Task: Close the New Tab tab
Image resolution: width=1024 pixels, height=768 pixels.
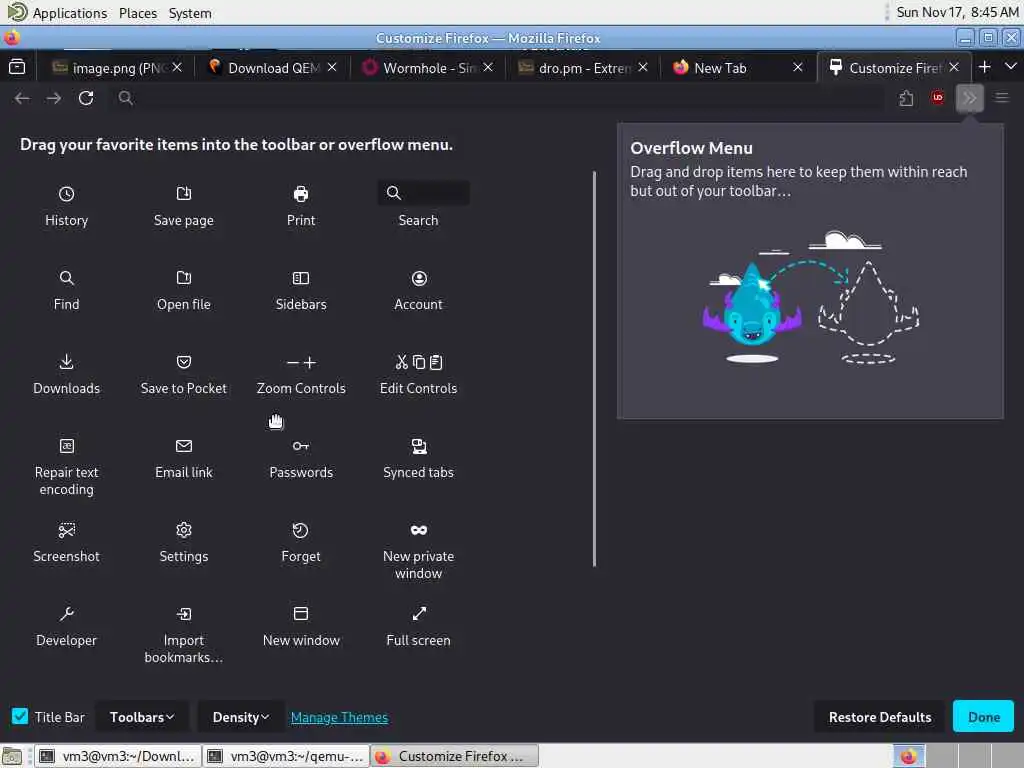Action: coord(798,67)
